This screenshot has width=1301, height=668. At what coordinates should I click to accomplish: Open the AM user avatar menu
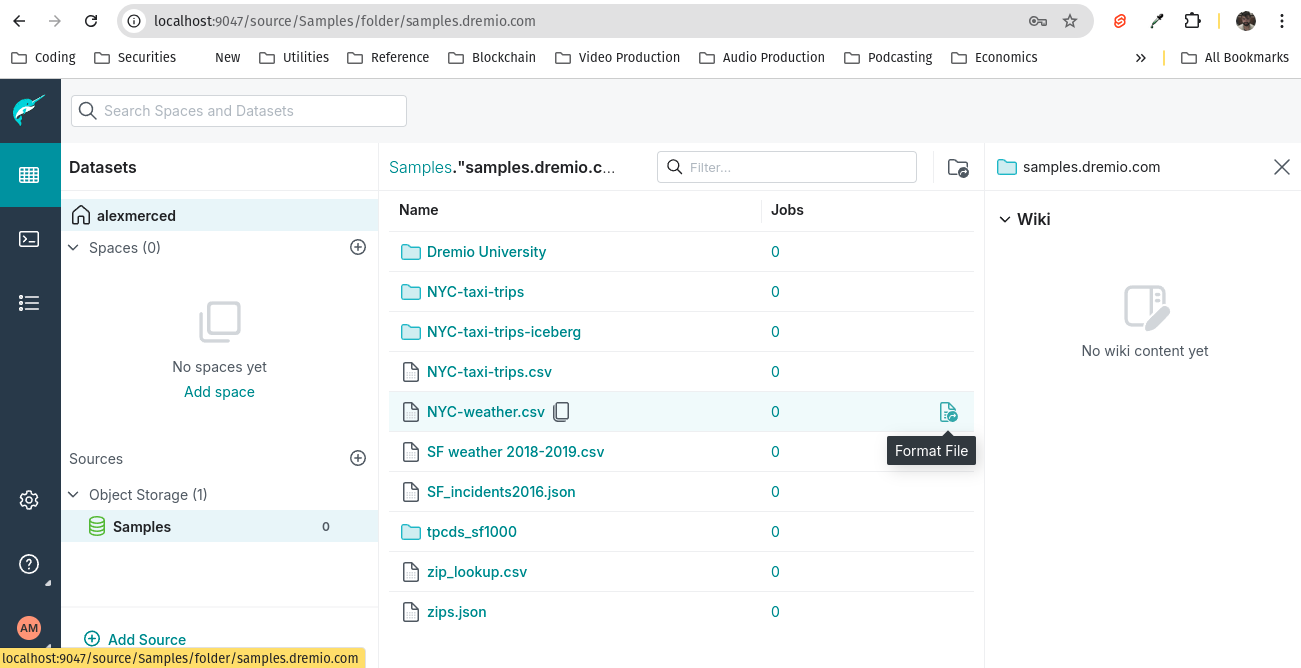pos(29,628)
